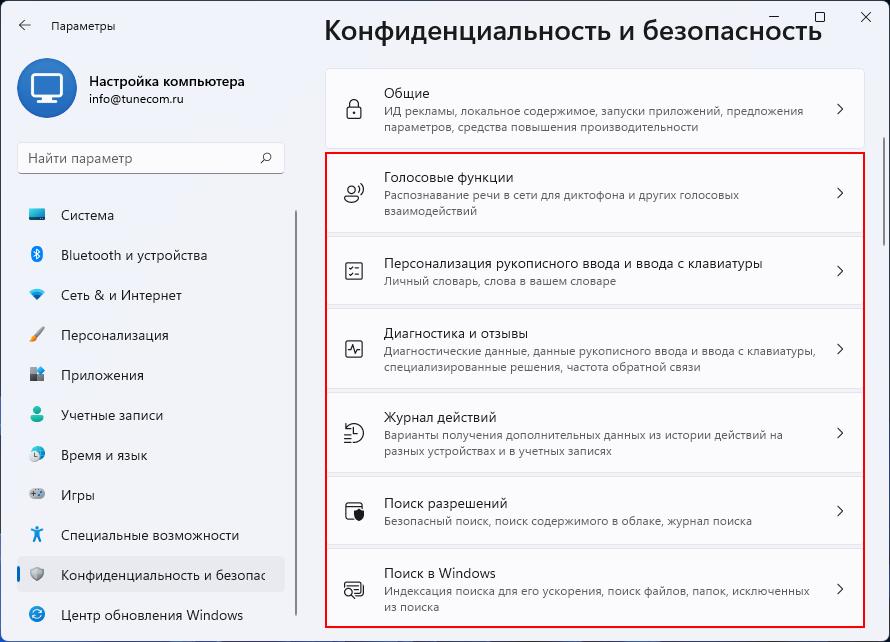Click the email info@tunecom.ru
Image resolution: width=890 pixels, height=642 pixels.
click(136, 99)
